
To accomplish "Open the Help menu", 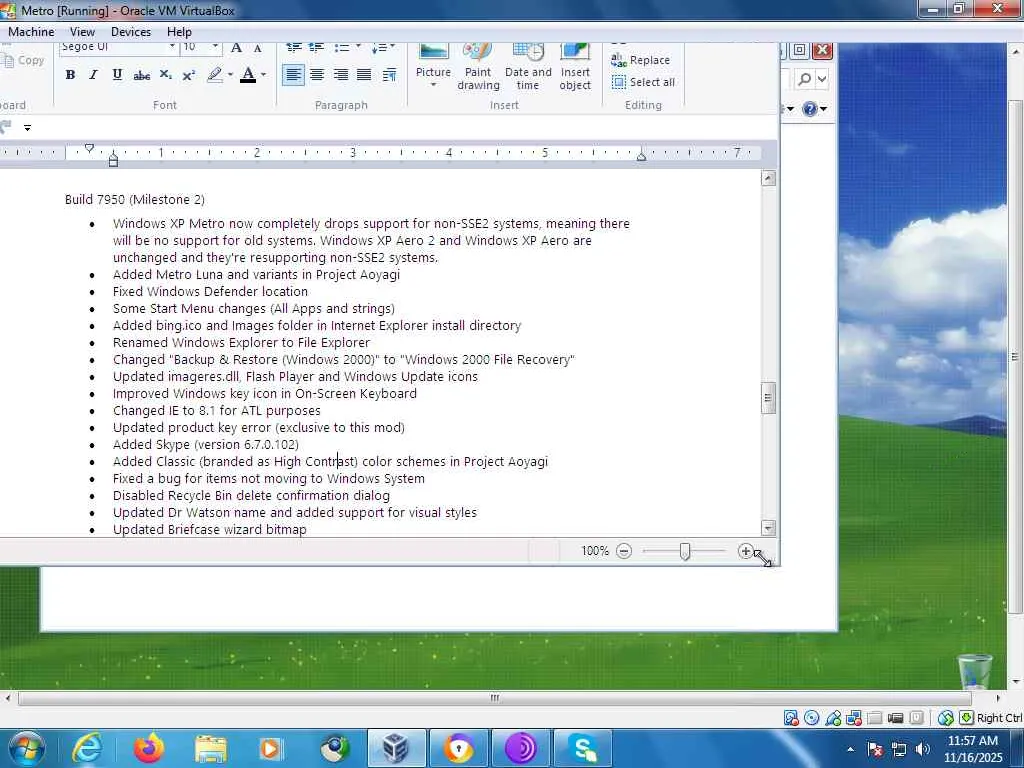I will (x=179, y=32).
